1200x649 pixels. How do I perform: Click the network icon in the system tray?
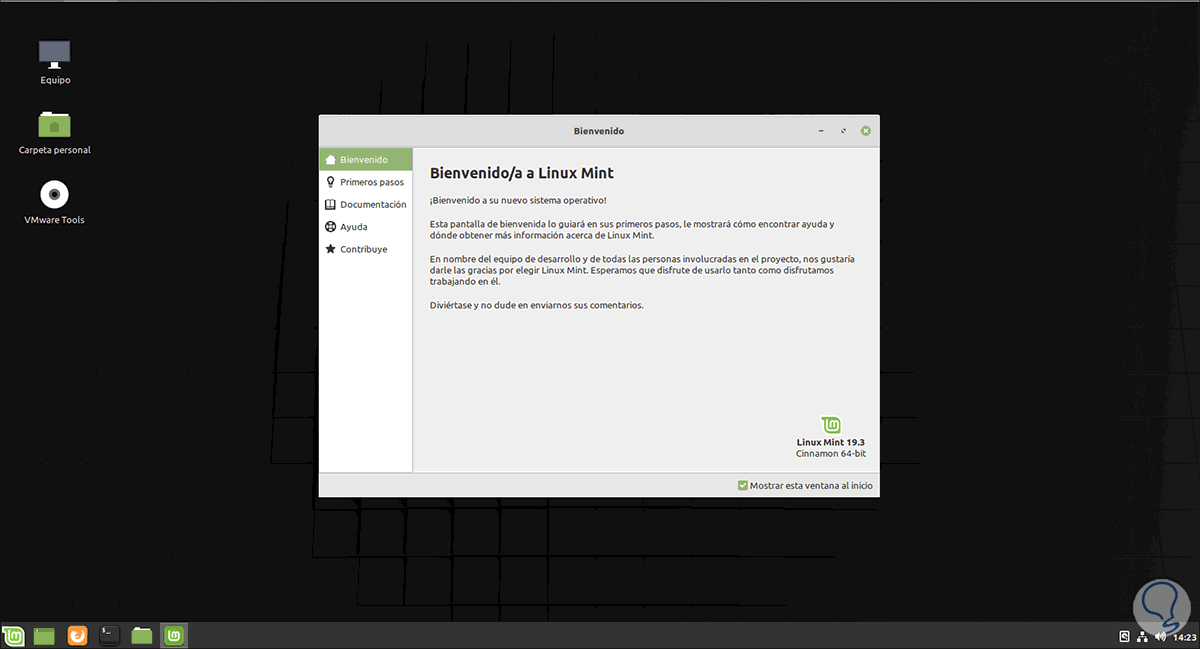(1141, 635)
